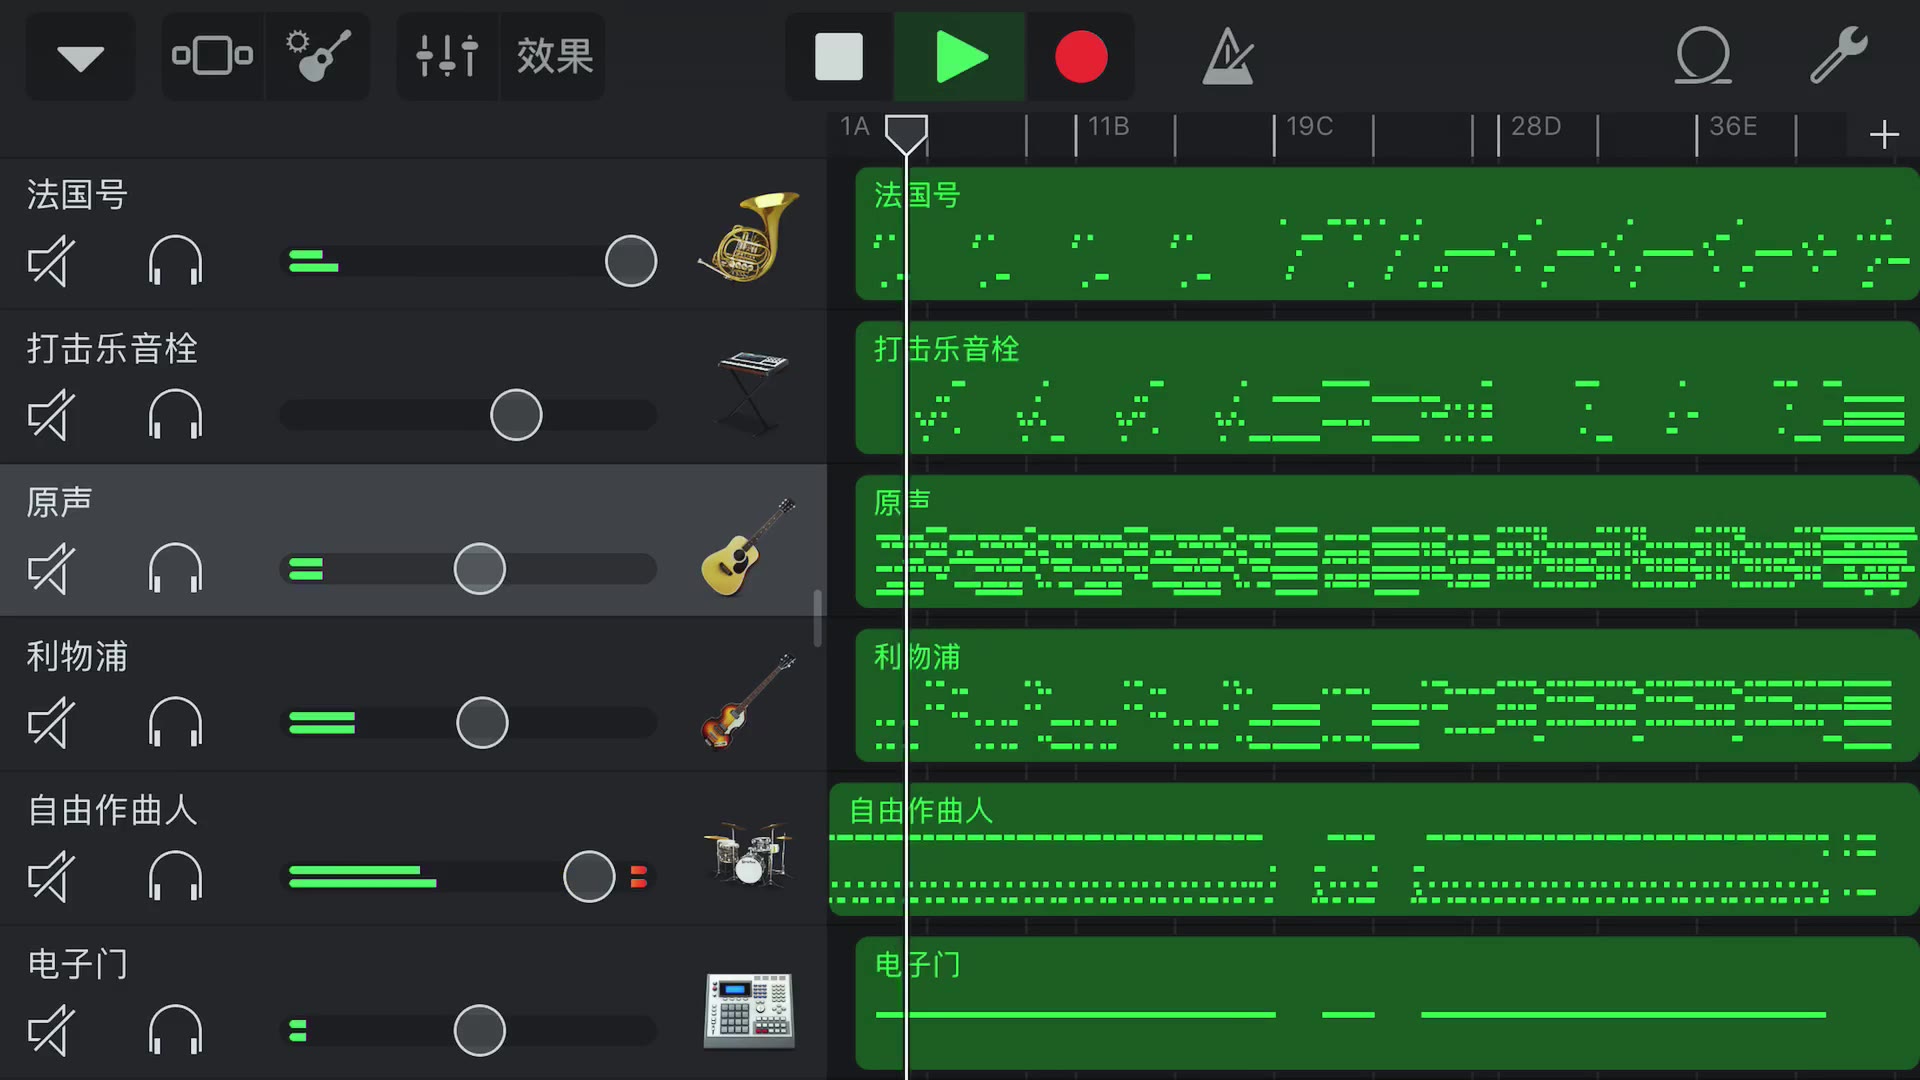Adjust the 自由作曲人 volume slider knob
1920x1080 pixels.
tap(589, 877)
